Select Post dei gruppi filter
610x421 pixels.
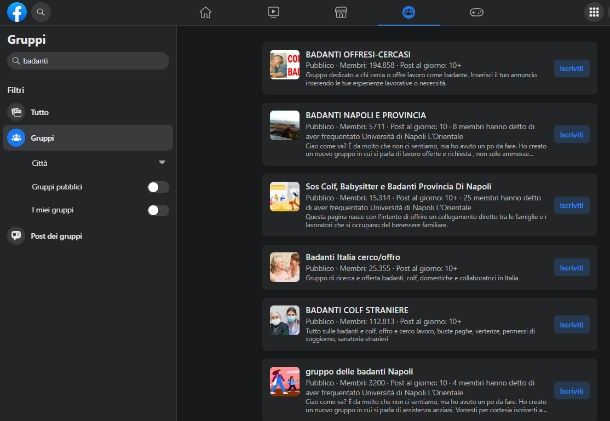[x=88, y=236]
